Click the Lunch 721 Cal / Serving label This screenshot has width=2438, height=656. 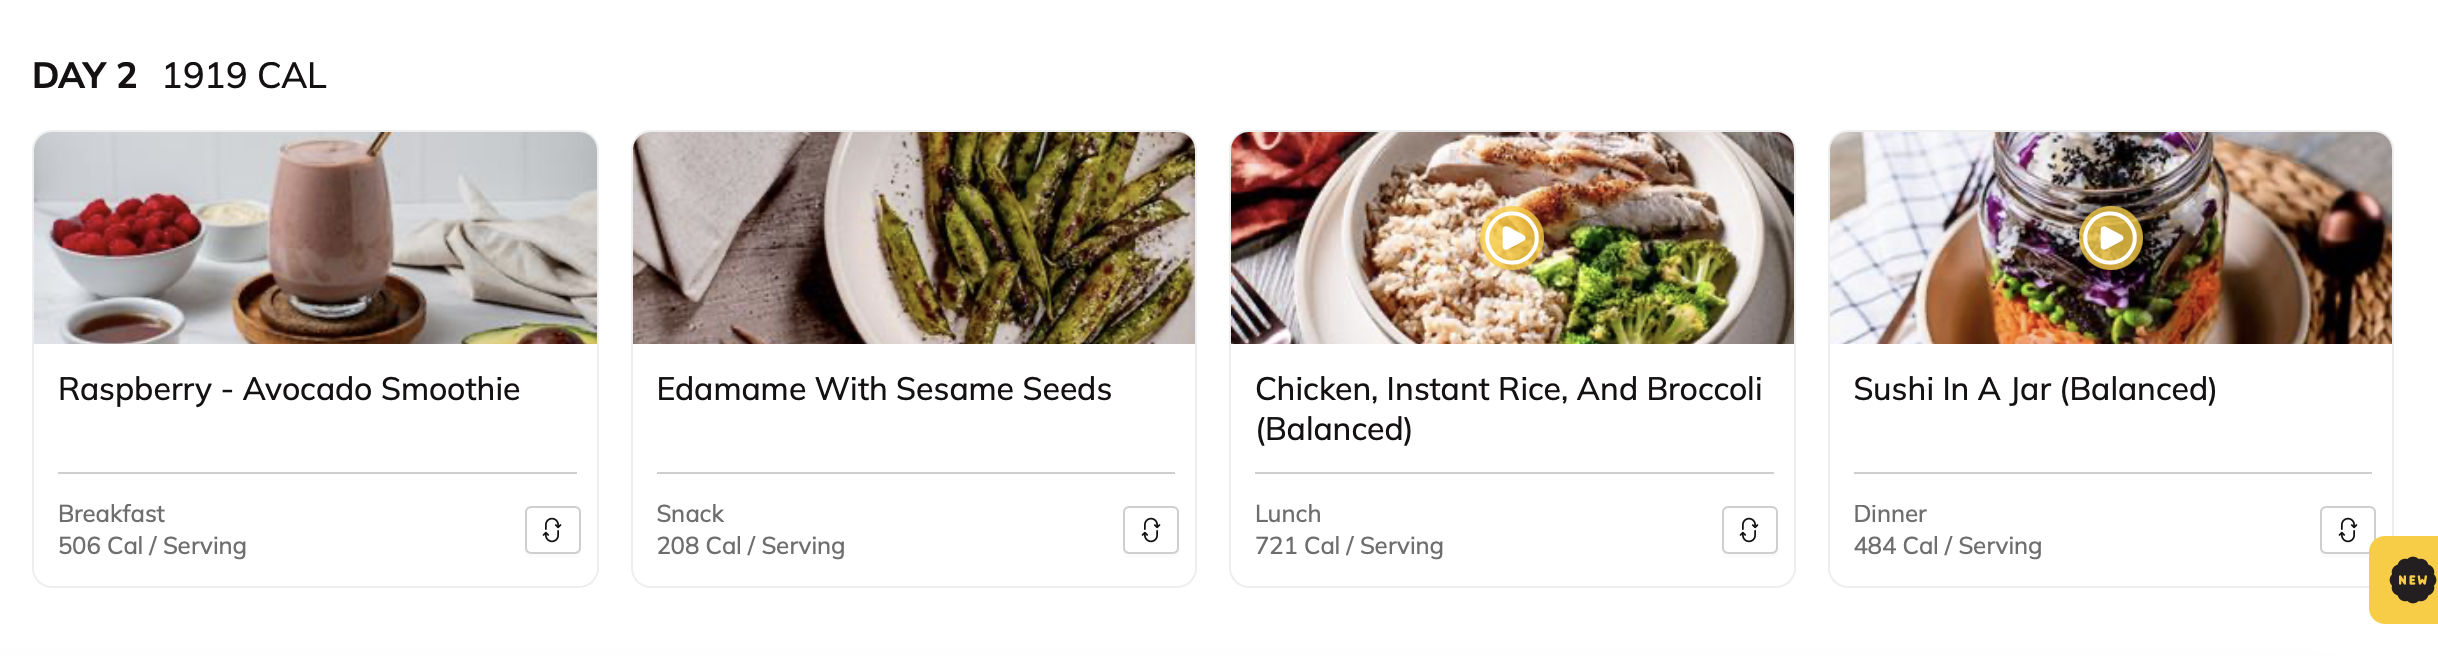click(1349, 530)
